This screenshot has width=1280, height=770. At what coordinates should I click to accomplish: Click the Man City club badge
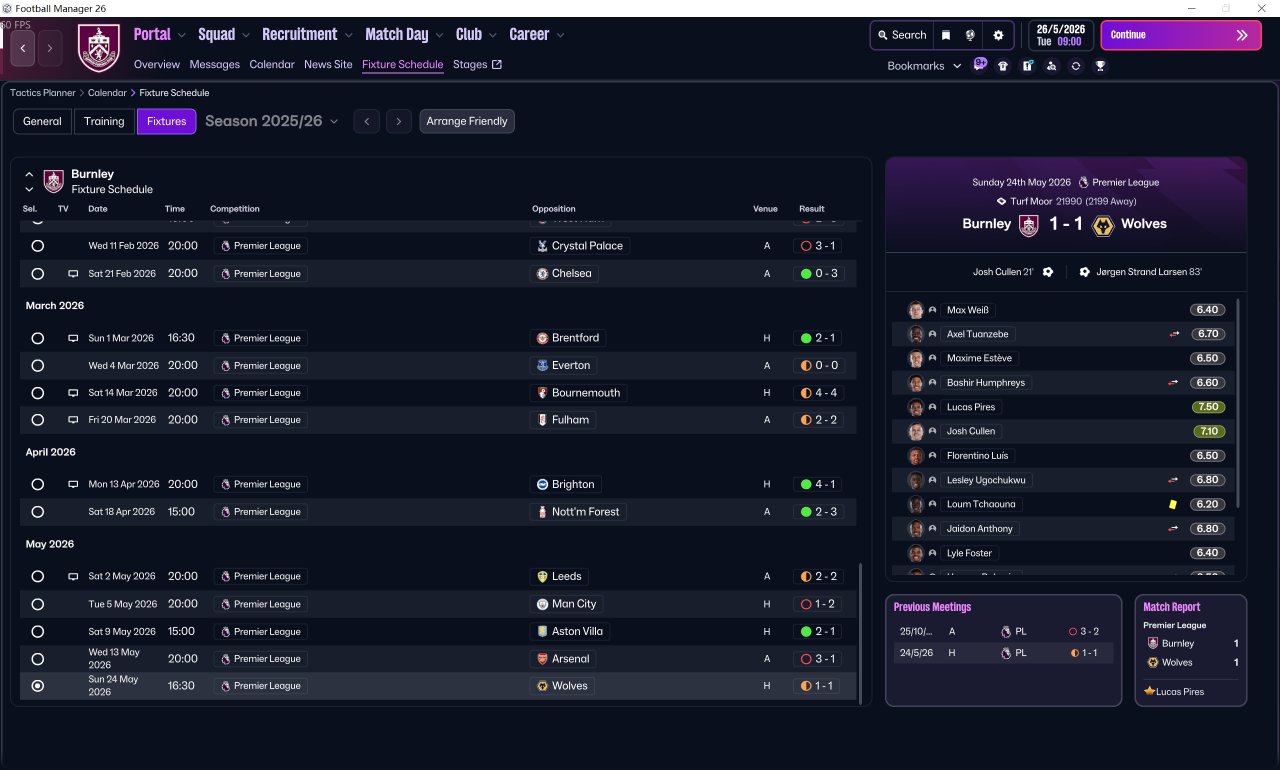[542, 604]
